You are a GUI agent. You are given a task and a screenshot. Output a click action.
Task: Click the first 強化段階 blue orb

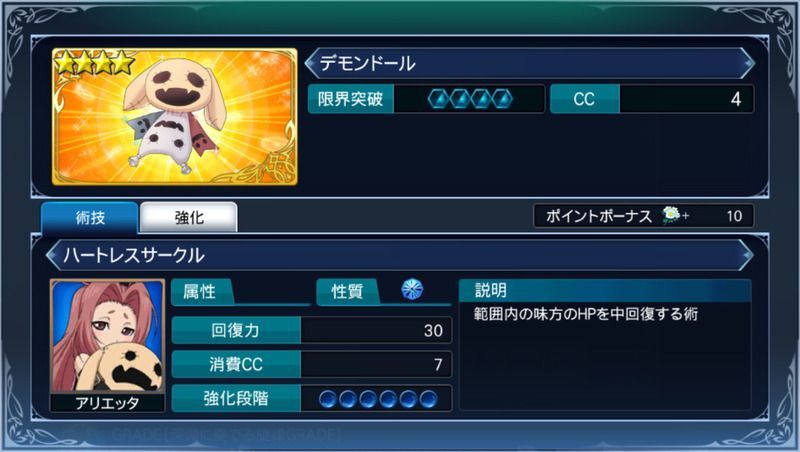328,398
